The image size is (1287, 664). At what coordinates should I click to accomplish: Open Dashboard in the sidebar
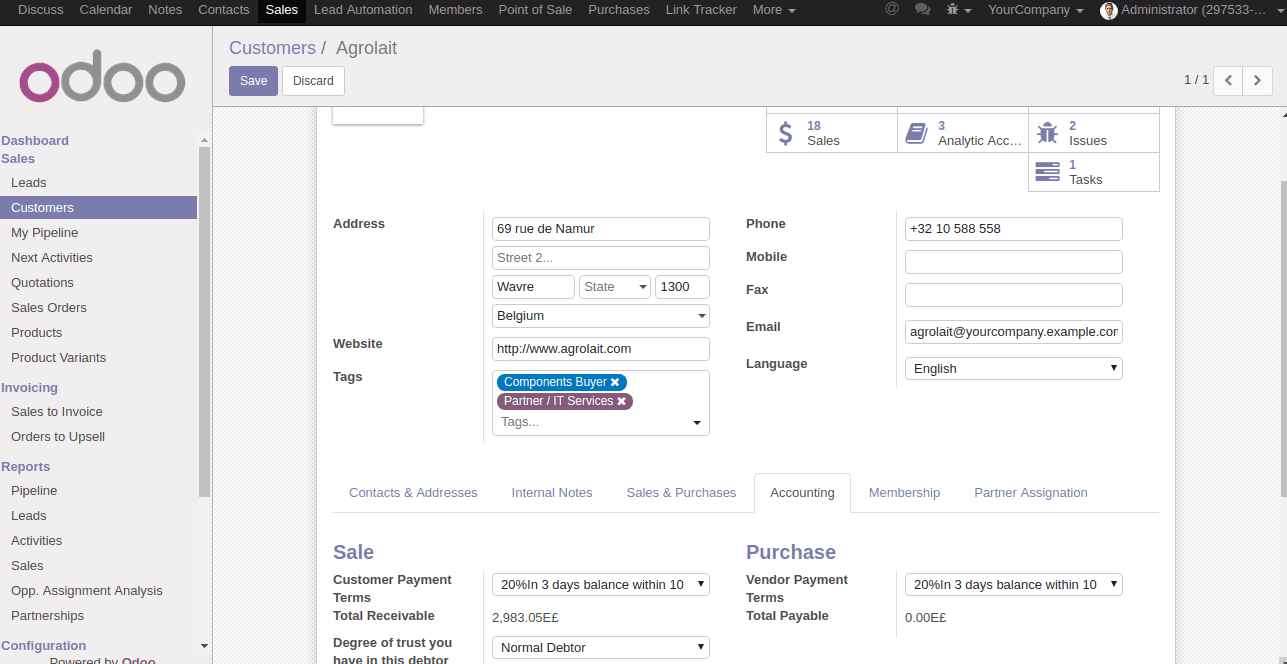coord(35,141)
